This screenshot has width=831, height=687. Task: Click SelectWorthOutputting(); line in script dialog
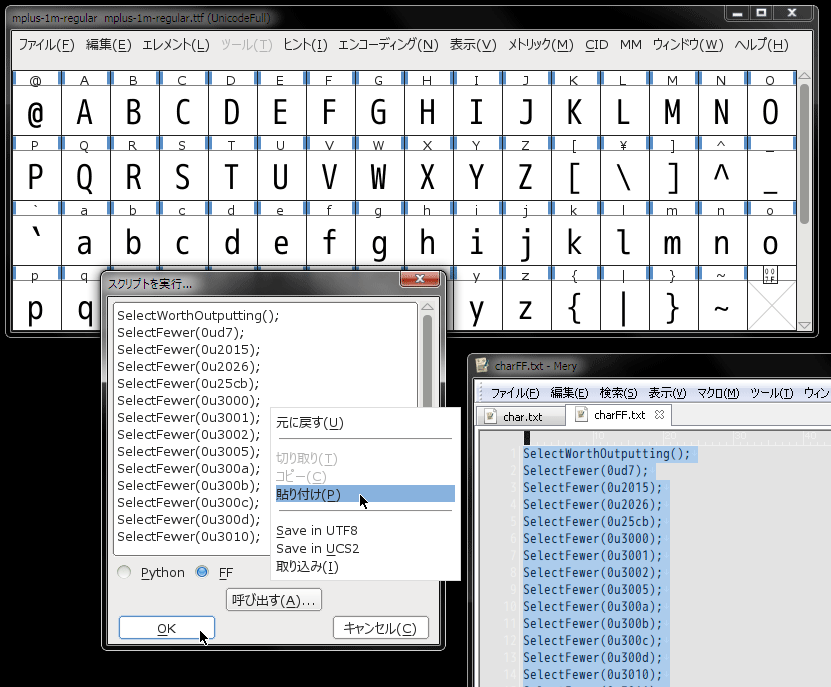pos(198,315)
